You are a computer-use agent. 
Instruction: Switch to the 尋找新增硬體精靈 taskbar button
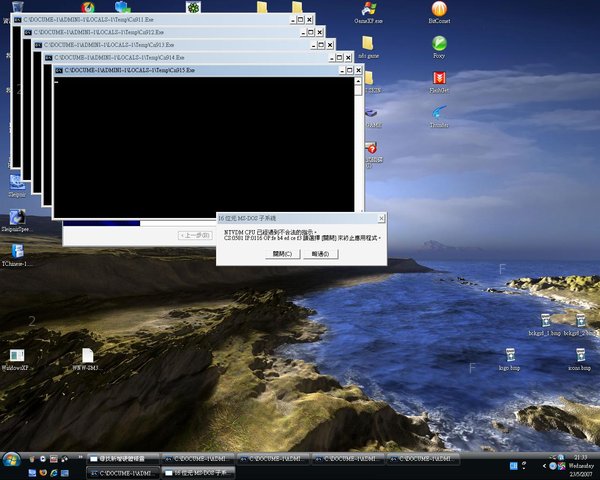pos(123,459)
